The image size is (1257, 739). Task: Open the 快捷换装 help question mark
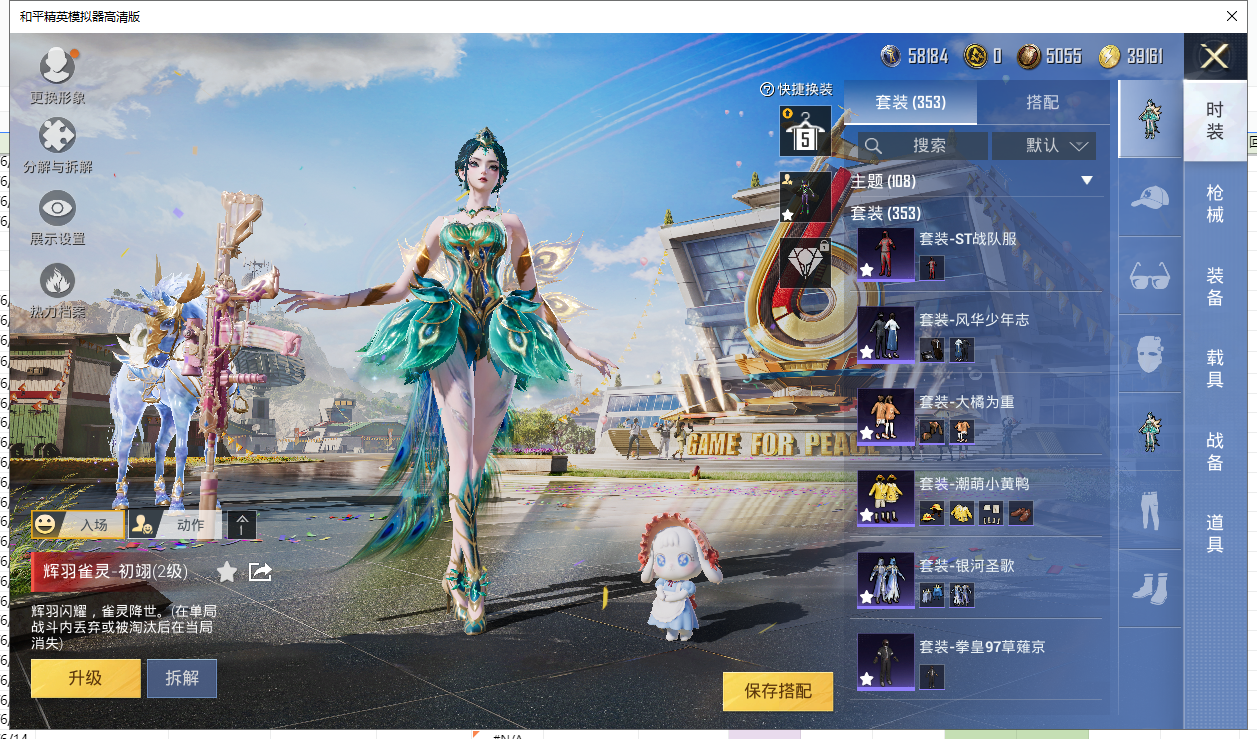pyautogui.click(x=767, y=90)
